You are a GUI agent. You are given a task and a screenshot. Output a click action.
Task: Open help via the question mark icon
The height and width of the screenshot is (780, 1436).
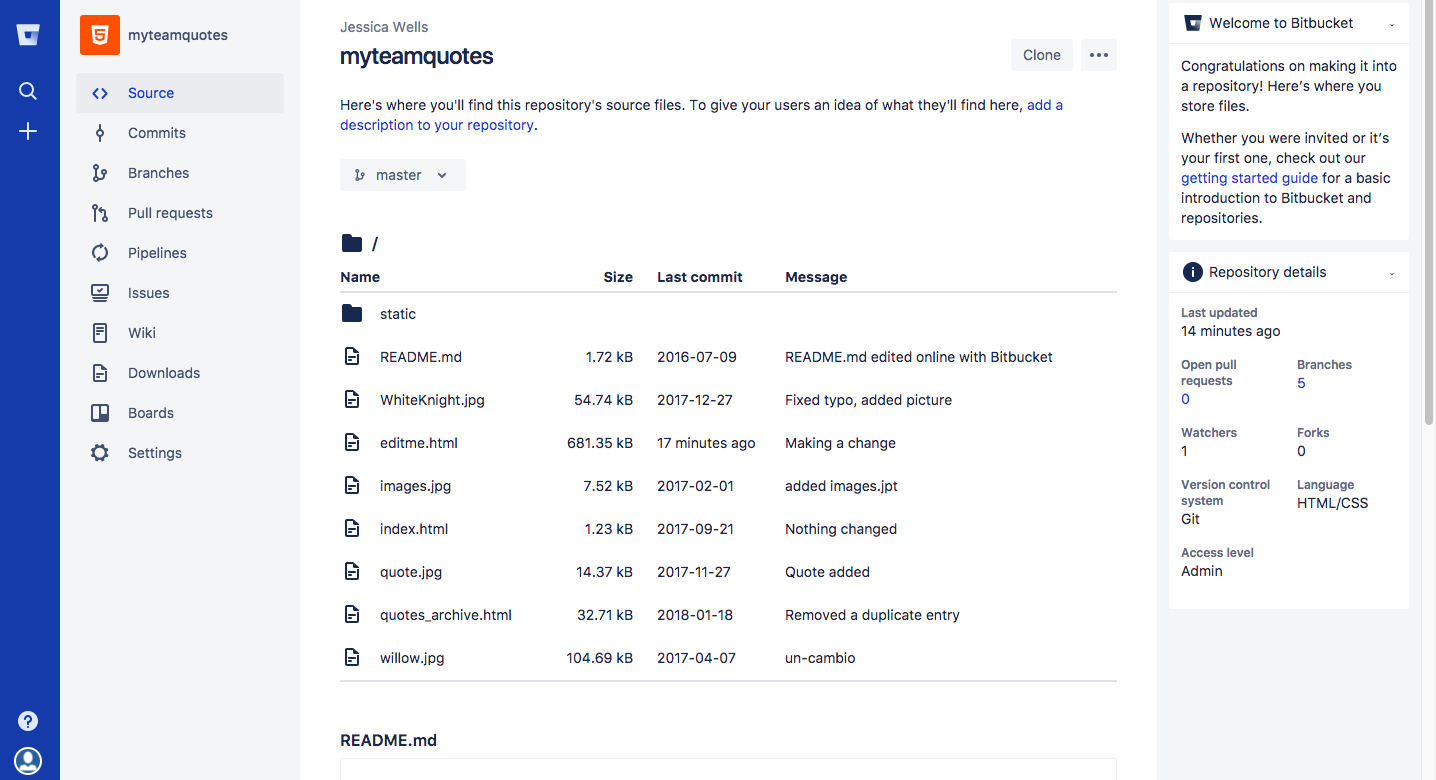(28, 721)
